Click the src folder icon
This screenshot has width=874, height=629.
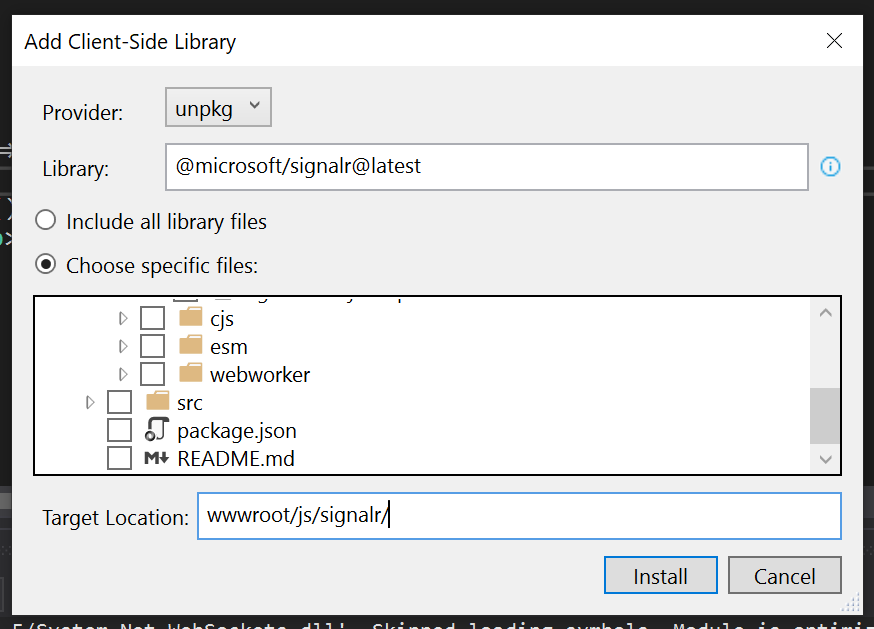point(158,403)
